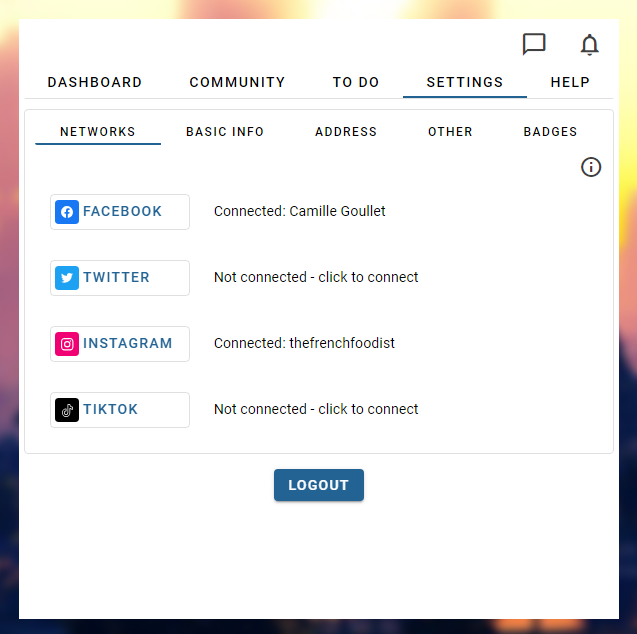Click the Logout button
The height and width of the screenshot is (634, 637).
coord(318,485)
